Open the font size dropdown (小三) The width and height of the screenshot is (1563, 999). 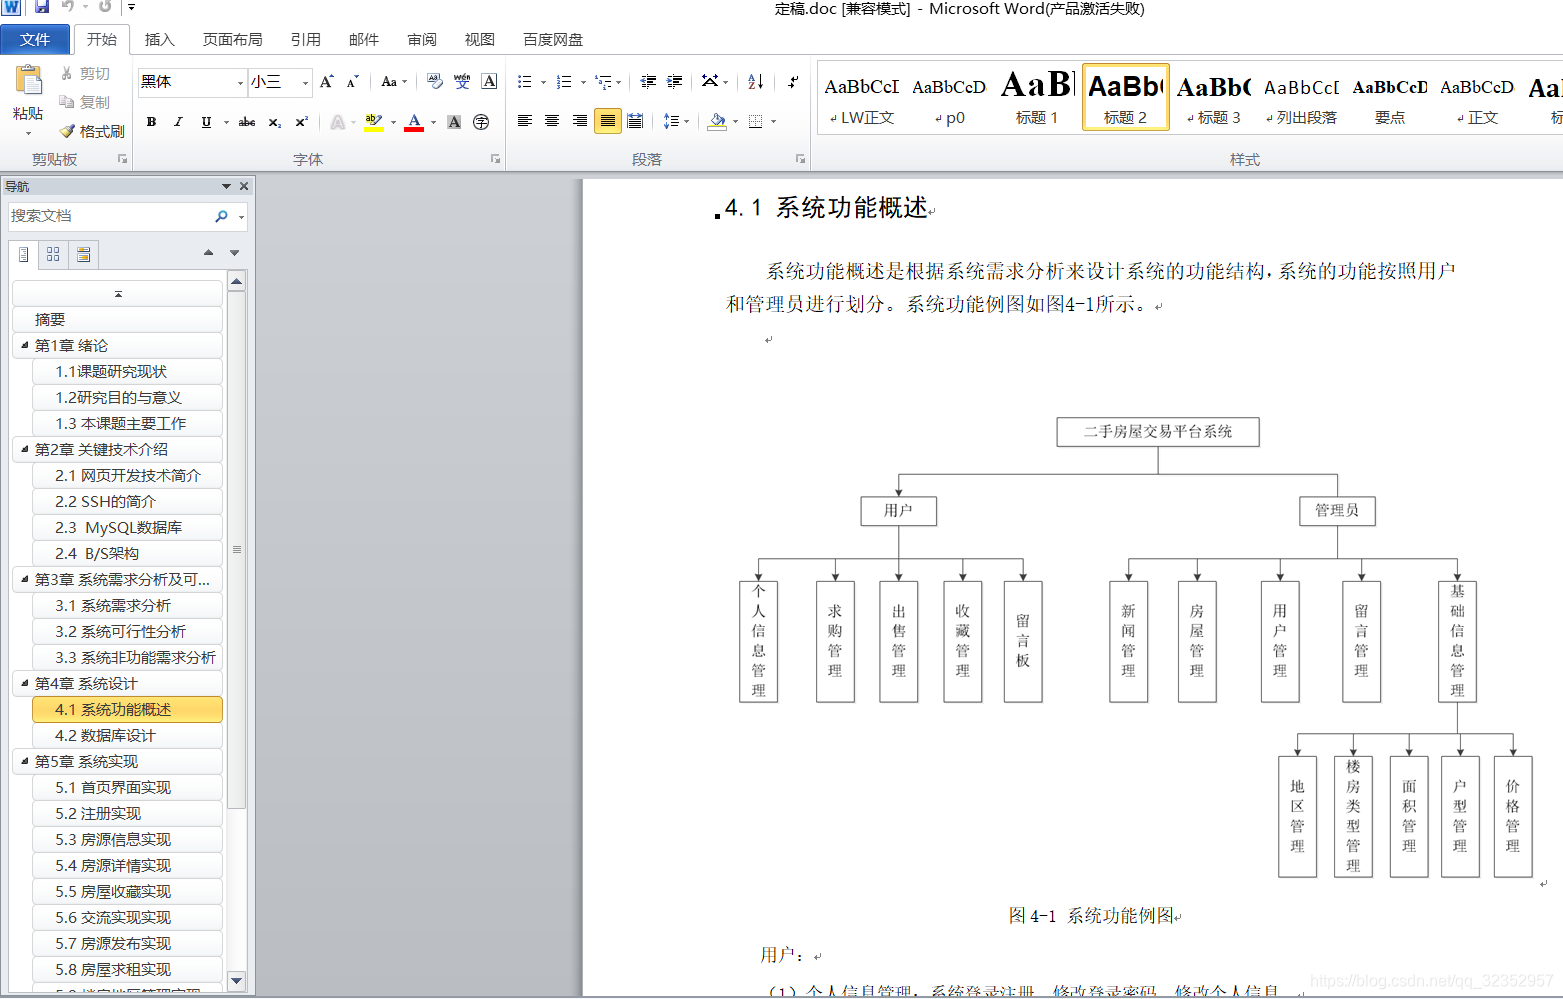[x=305, y=83]
